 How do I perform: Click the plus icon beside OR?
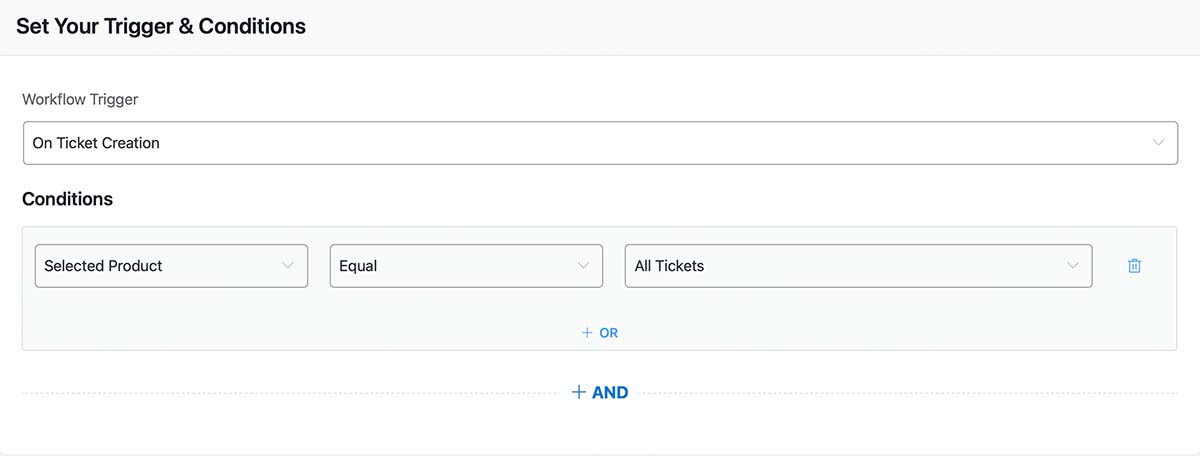[x=587, y=333]
